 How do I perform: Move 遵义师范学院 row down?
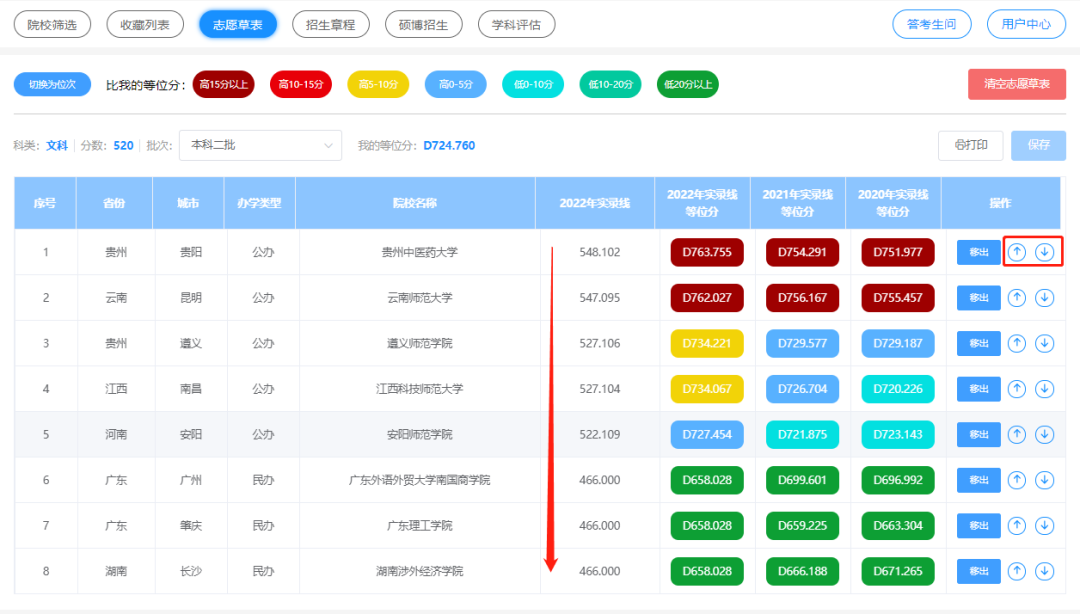tap(1045, 343)
